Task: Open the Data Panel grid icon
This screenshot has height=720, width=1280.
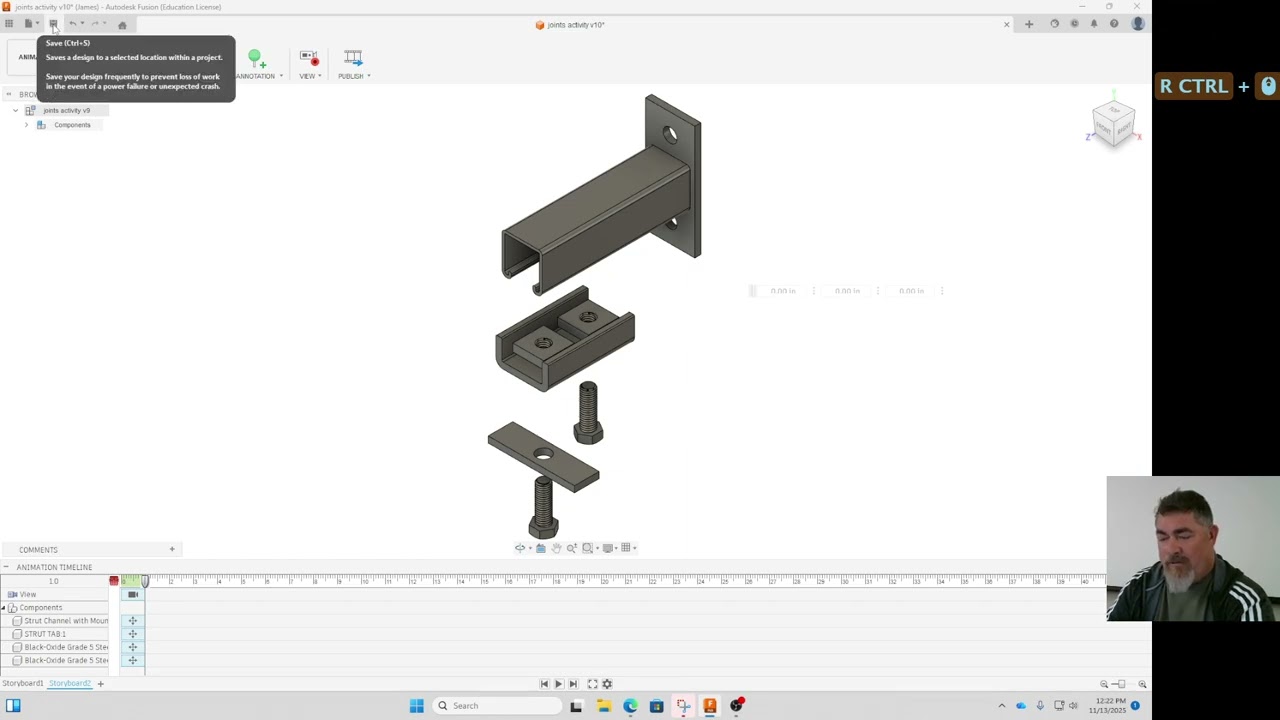Action: pyautogui.click(x=9, y=24)
